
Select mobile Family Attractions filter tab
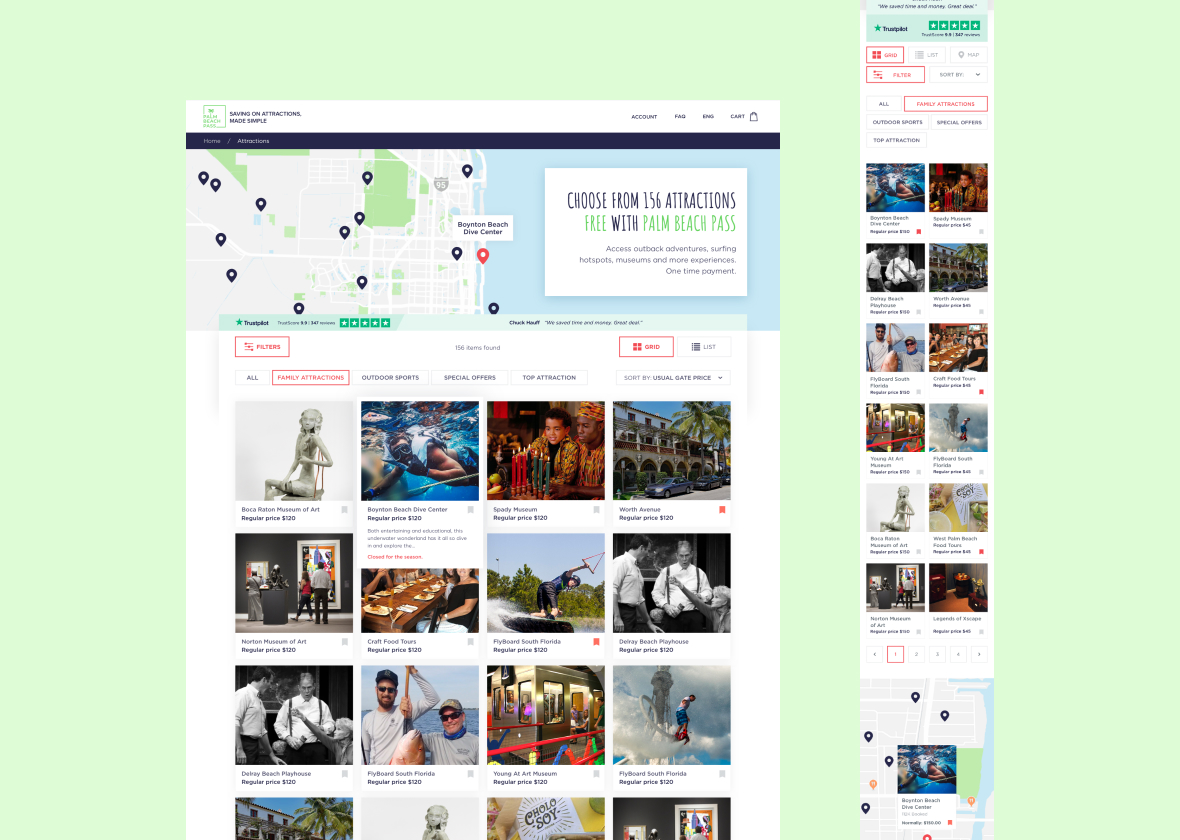(946, 104)
